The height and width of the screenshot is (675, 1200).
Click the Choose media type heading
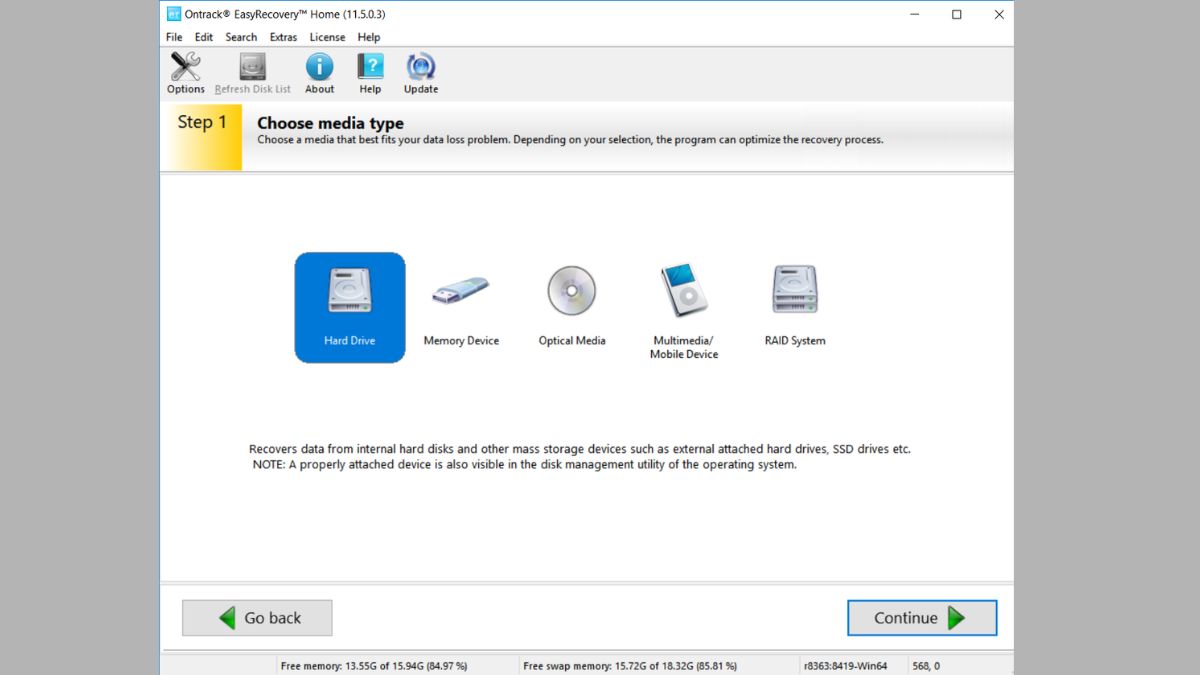(330, 124)
